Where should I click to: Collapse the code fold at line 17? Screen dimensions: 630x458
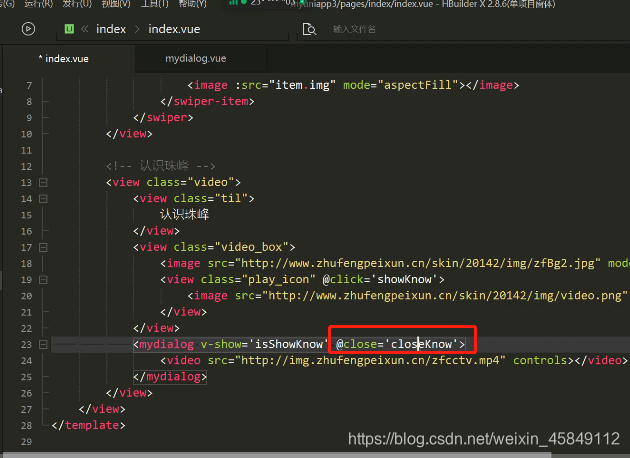(43, 247)
